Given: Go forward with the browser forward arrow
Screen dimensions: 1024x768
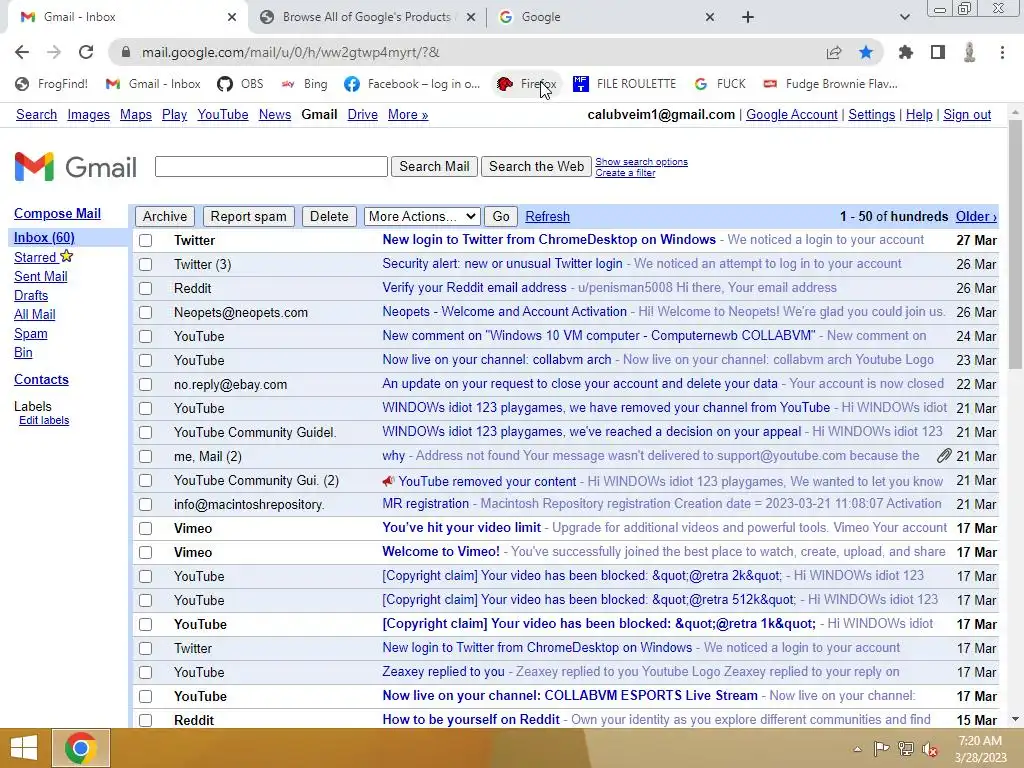Looking at the screenshot, I should pyautogui.click(x=54, y=52).
